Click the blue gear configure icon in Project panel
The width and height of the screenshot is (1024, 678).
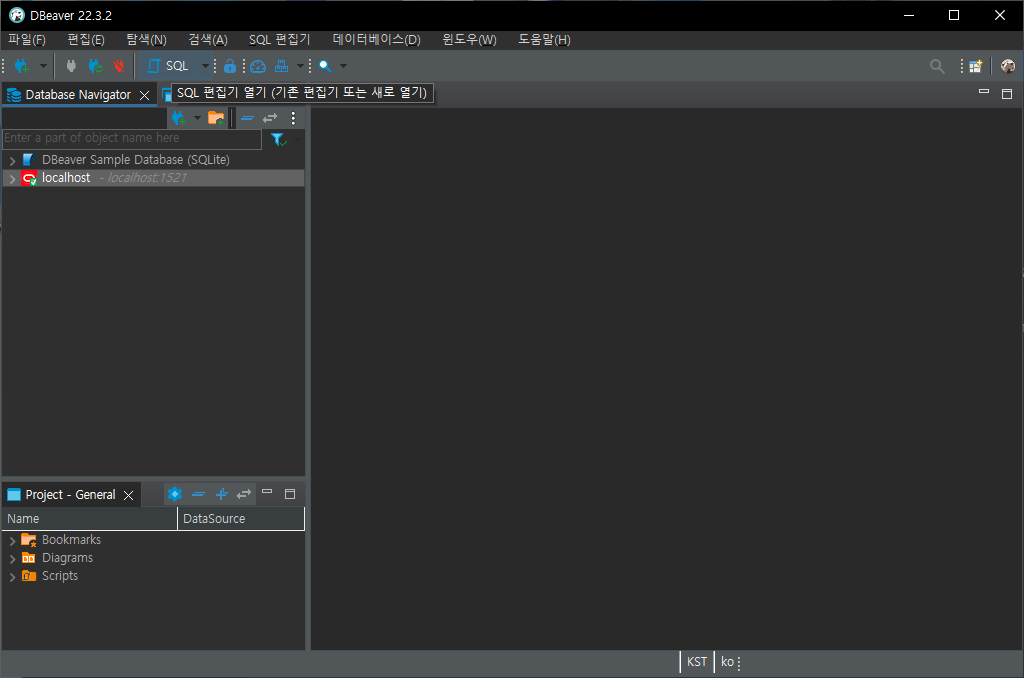click(x=174, y=494)
